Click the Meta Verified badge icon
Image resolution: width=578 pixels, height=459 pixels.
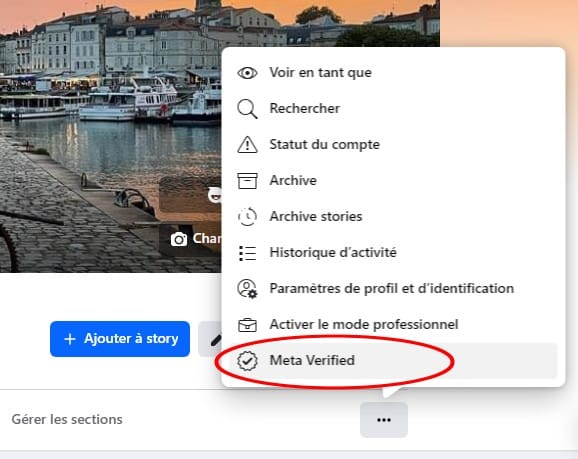247,361
